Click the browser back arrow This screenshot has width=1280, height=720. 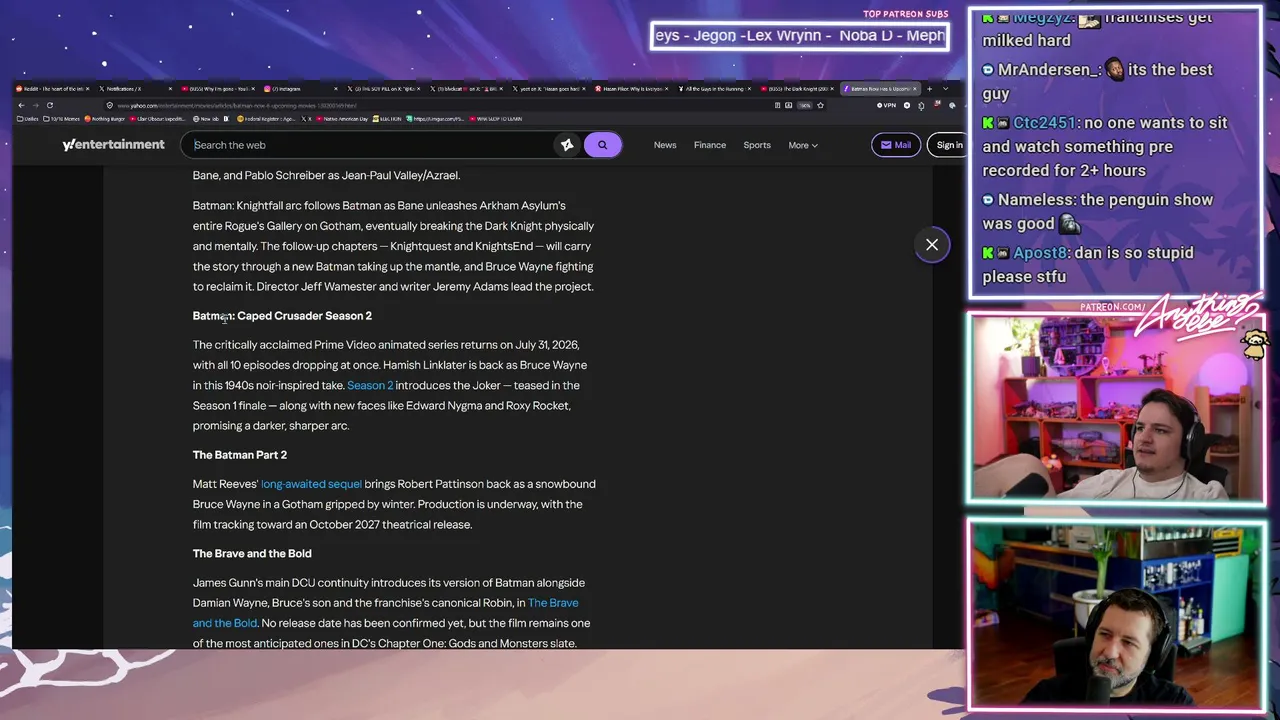(21, 105)
